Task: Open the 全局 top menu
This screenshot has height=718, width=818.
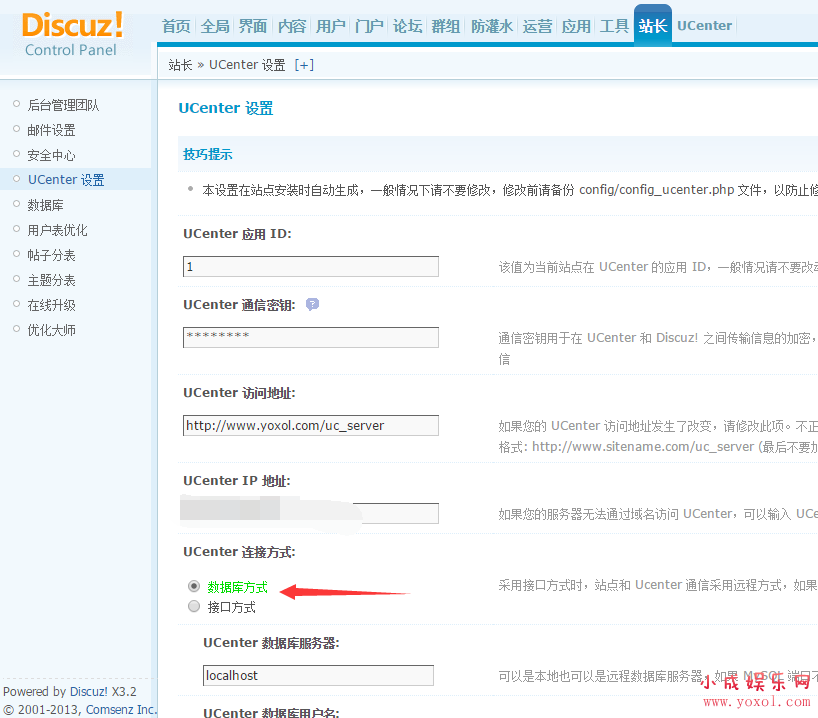Action: click(x=215, y=26)
